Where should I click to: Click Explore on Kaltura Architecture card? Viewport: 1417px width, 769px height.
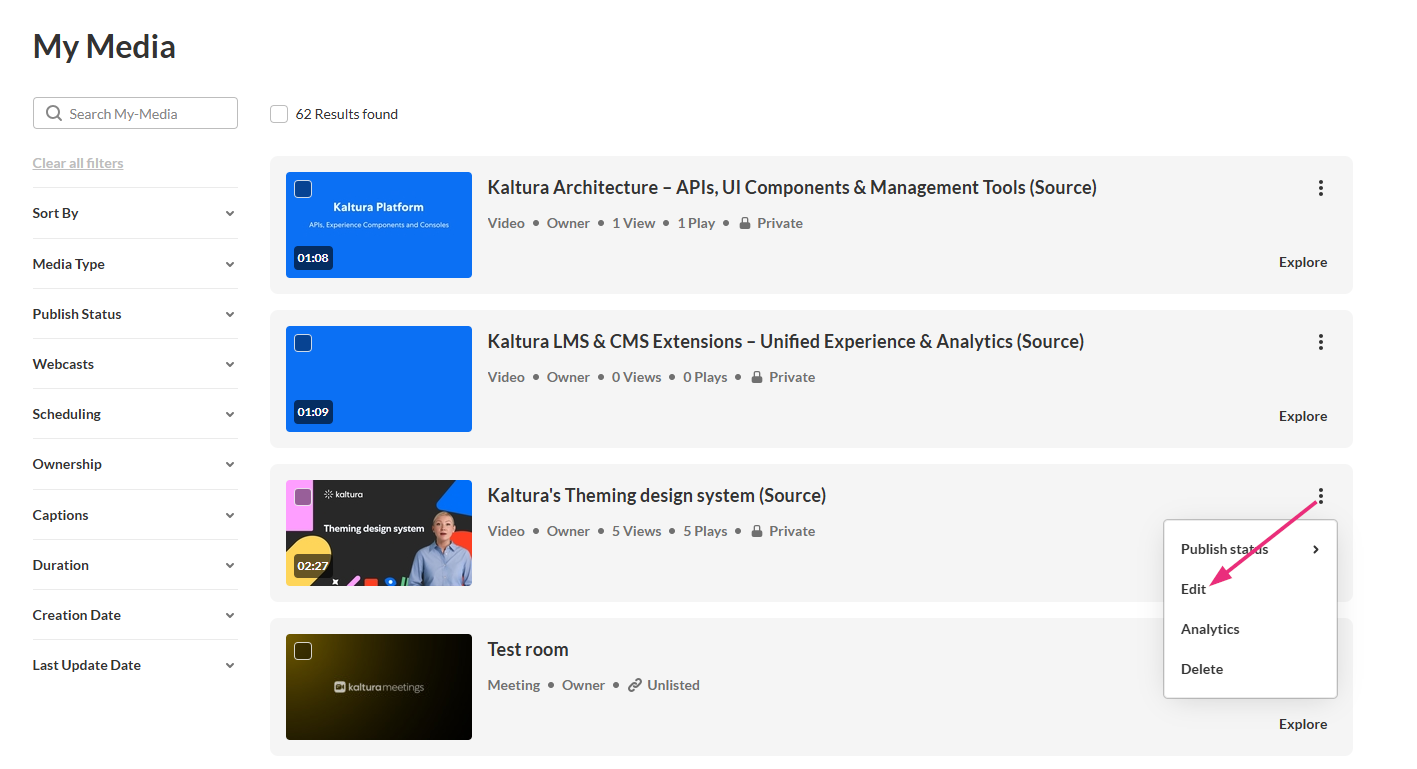tap(1303, 262)
